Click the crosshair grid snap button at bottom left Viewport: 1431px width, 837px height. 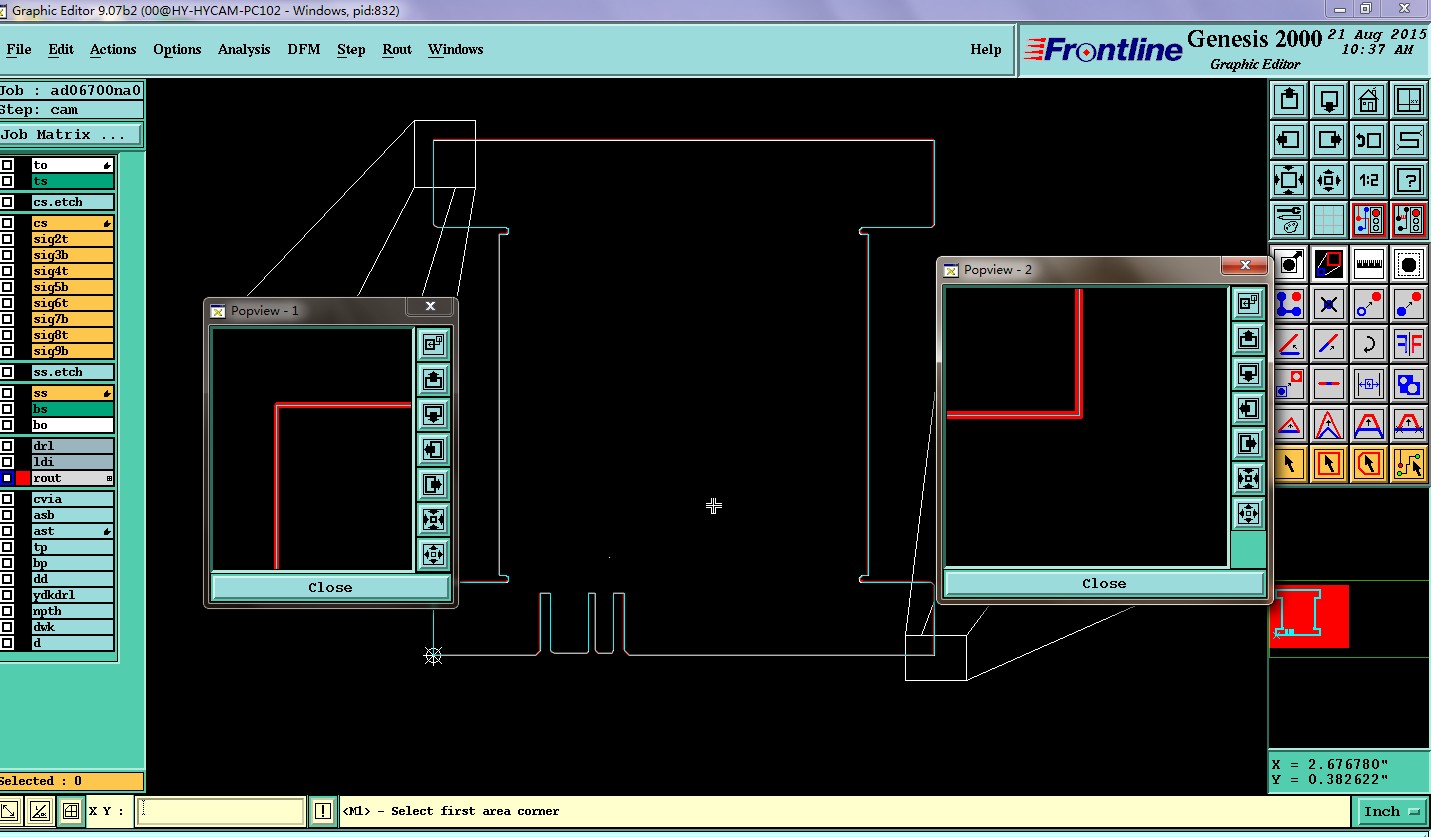(71, 811)
